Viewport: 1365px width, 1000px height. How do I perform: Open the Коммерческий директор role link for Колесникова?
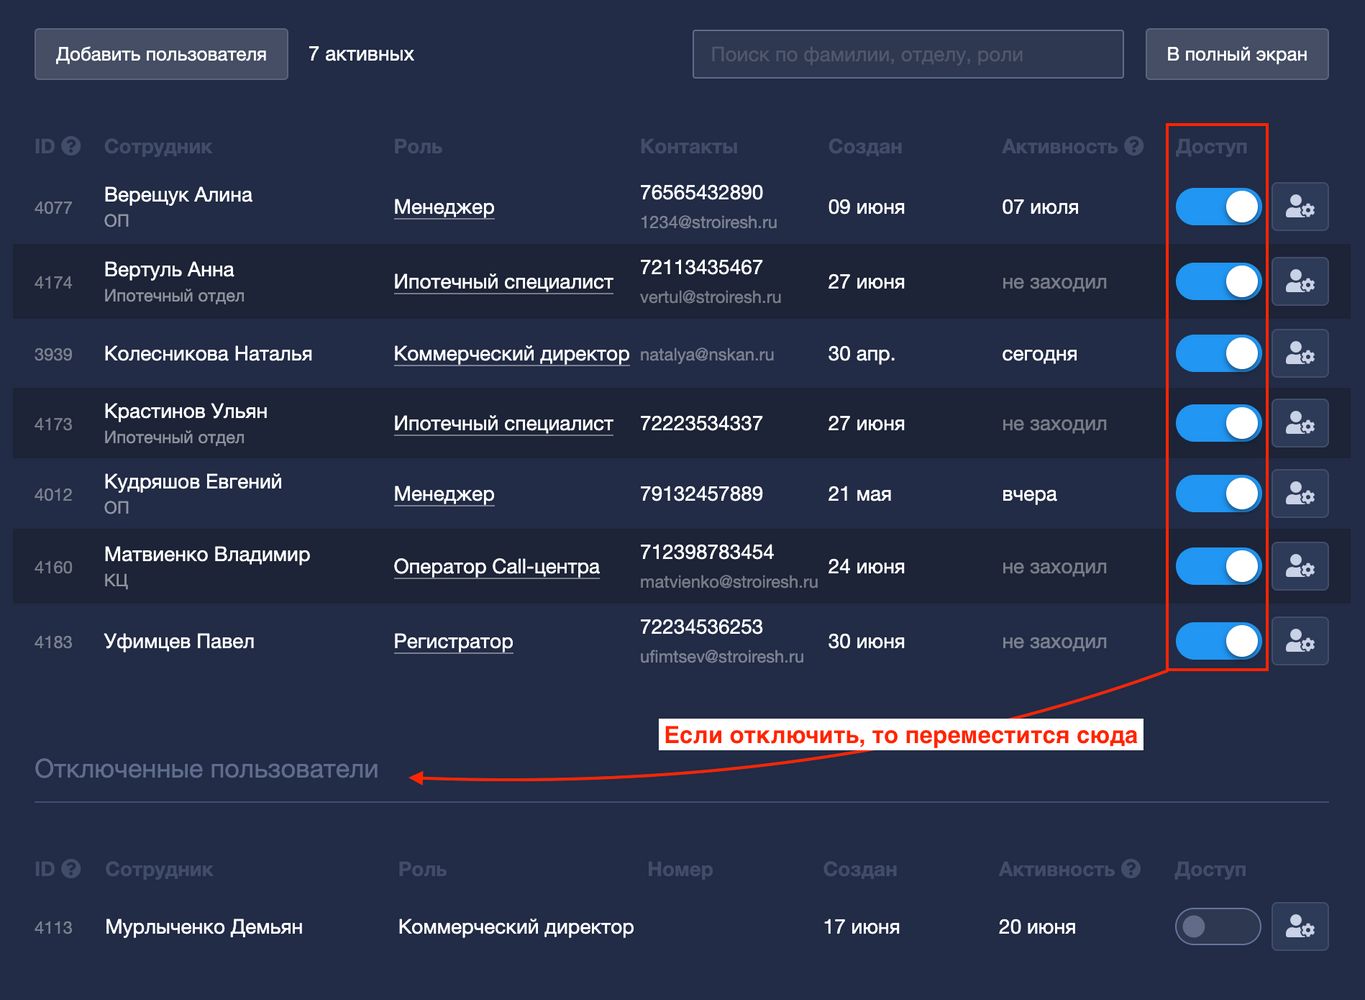click(x=511, y=354)
